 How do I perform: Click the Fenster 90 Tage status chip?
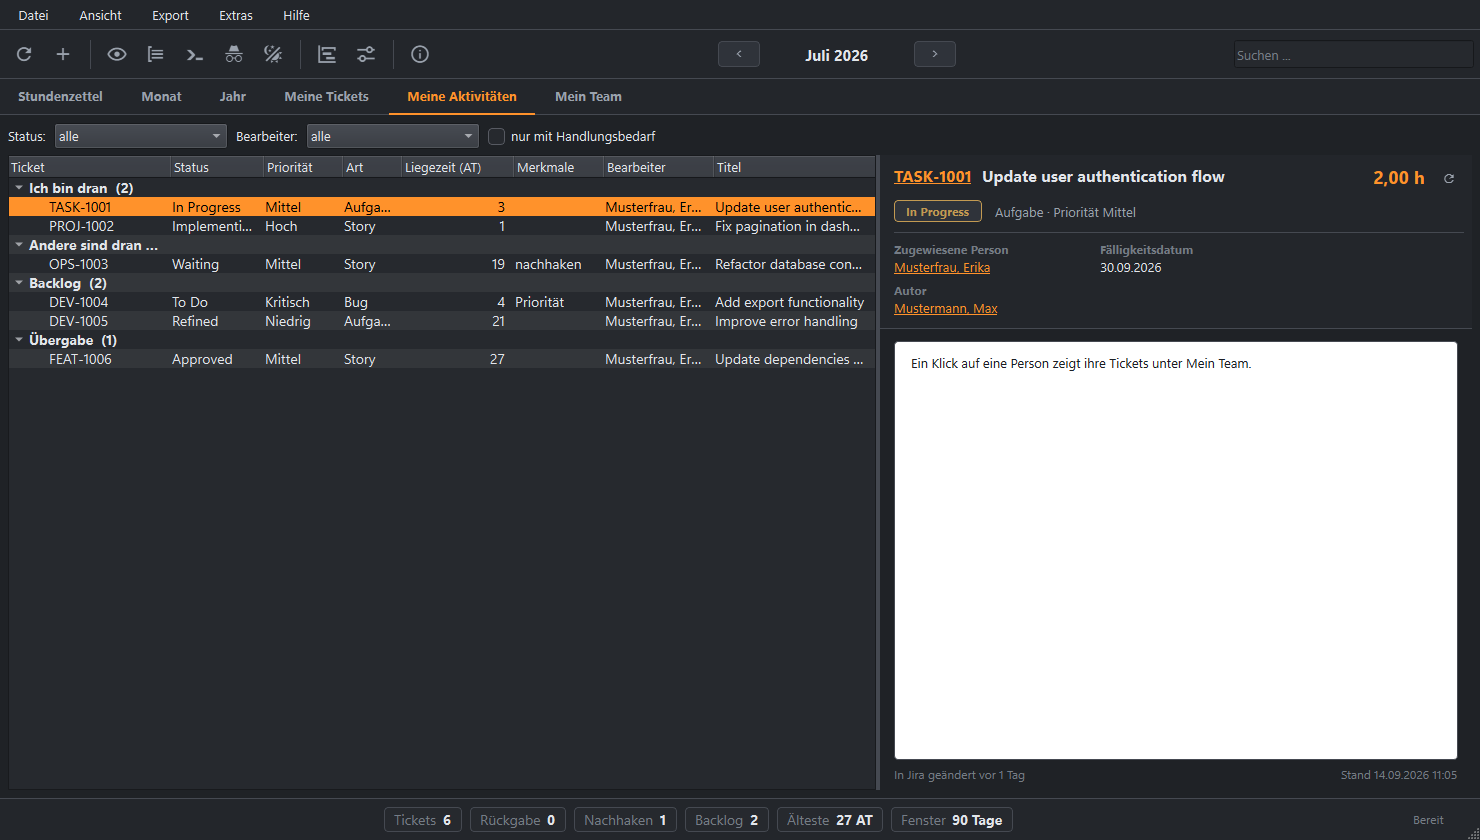click(952, 820)
